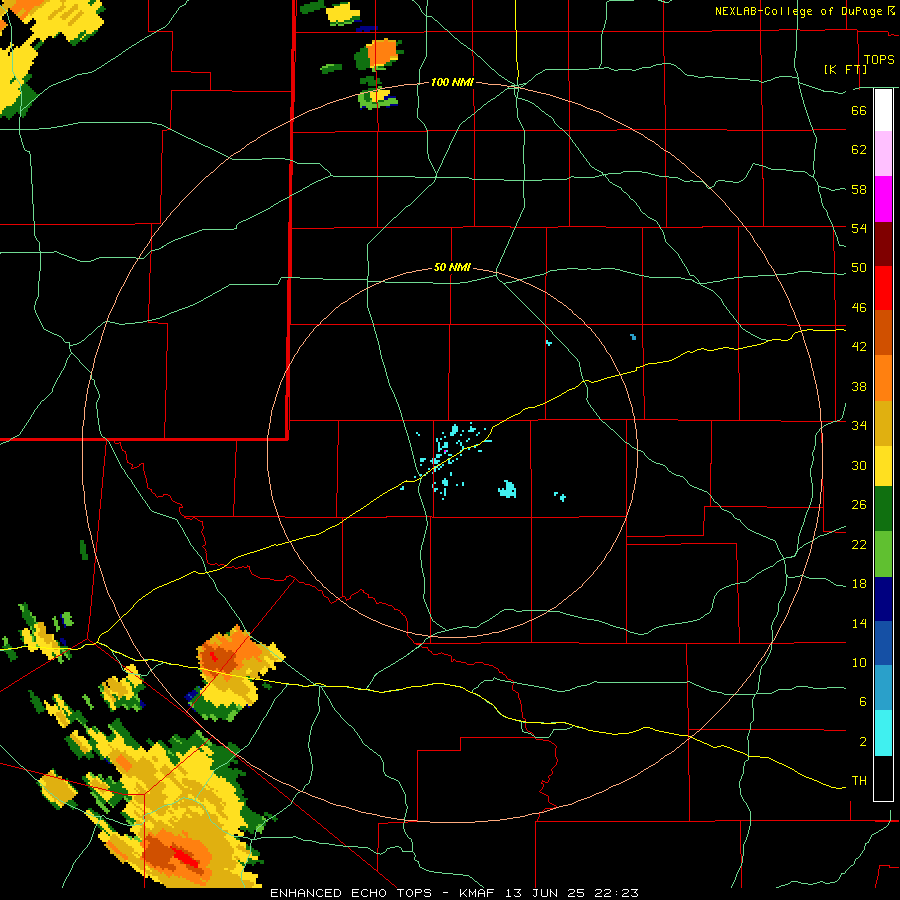Click the legend value 38
Image resolution: width=900 pixels, height=900 pixels.
[x=859, y=387]
